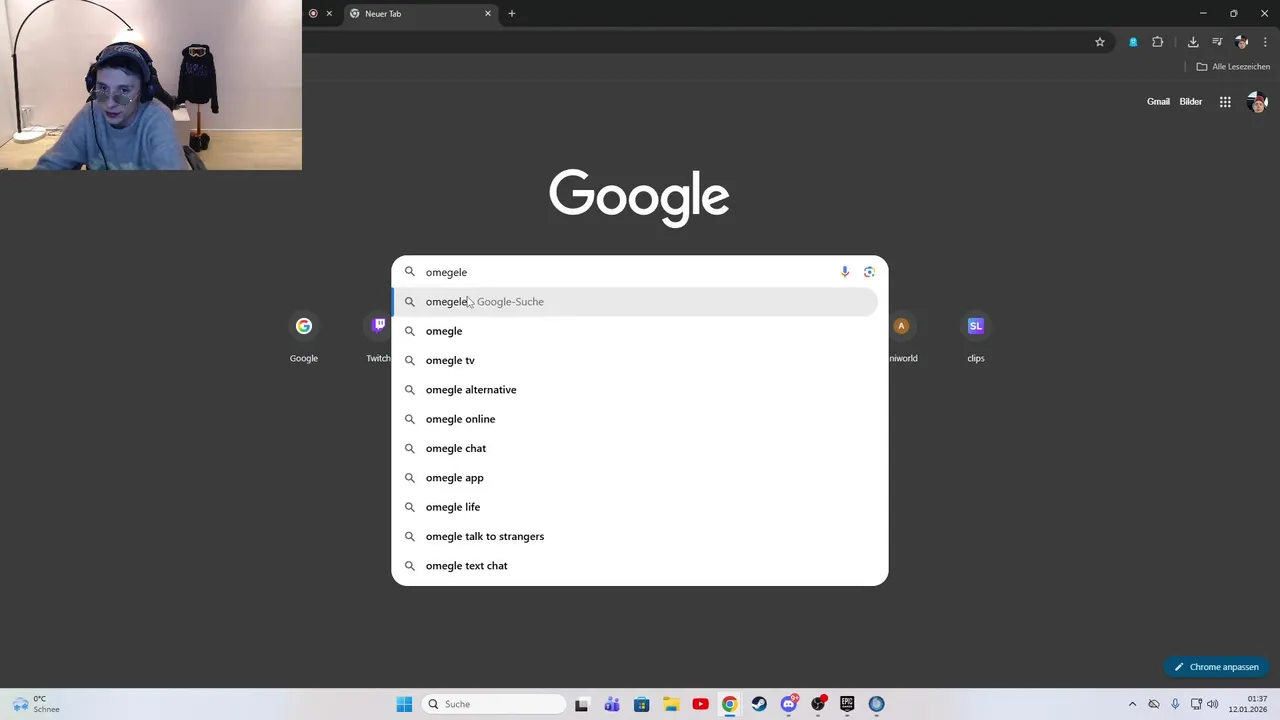Open File Explorer from taskbar
The width and height of the screenshot is (1280, 720).
click(x=671, y=704)
